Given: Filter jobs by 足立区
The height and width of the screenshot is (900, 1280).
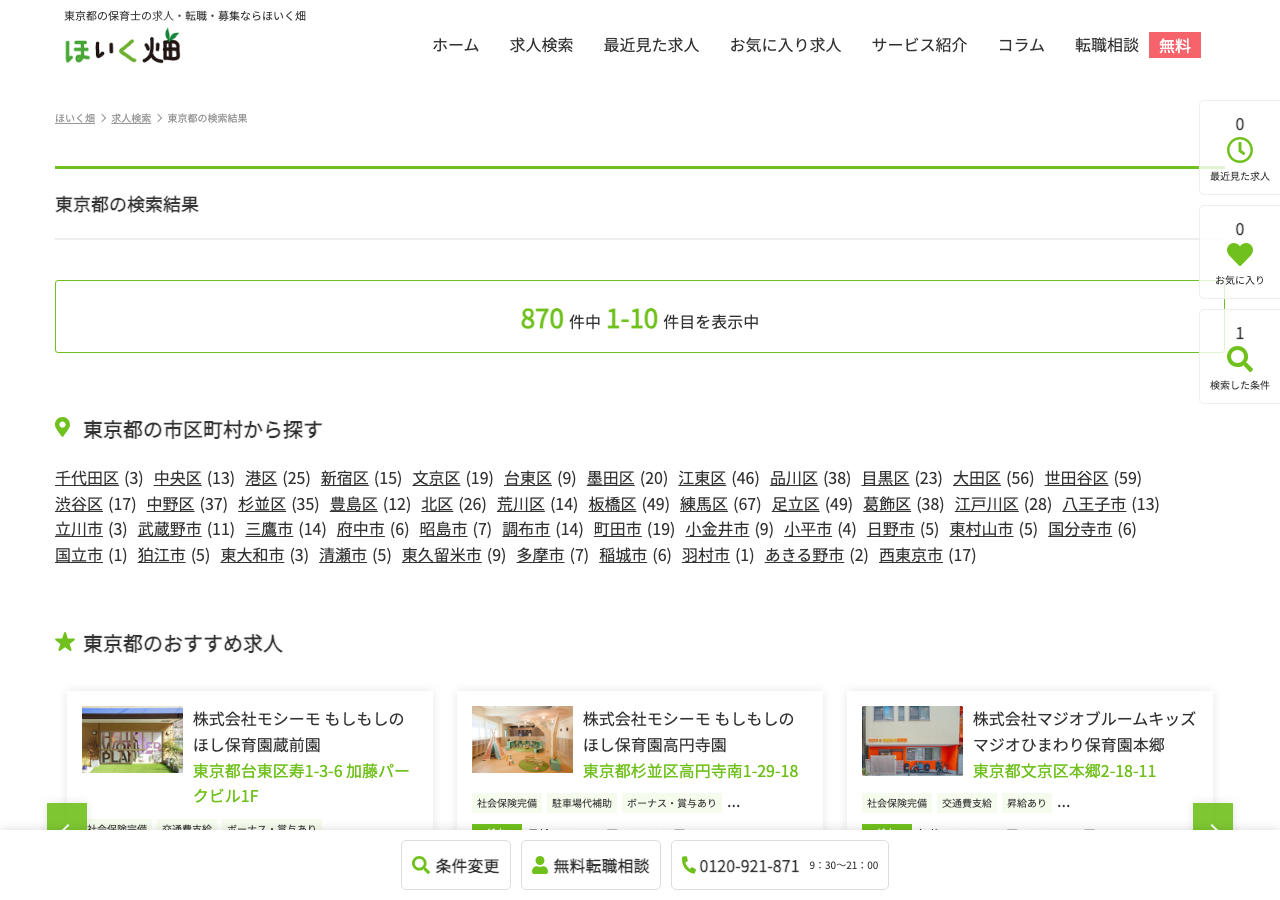Looking at the screenshot, I should [x=796, y=504].
